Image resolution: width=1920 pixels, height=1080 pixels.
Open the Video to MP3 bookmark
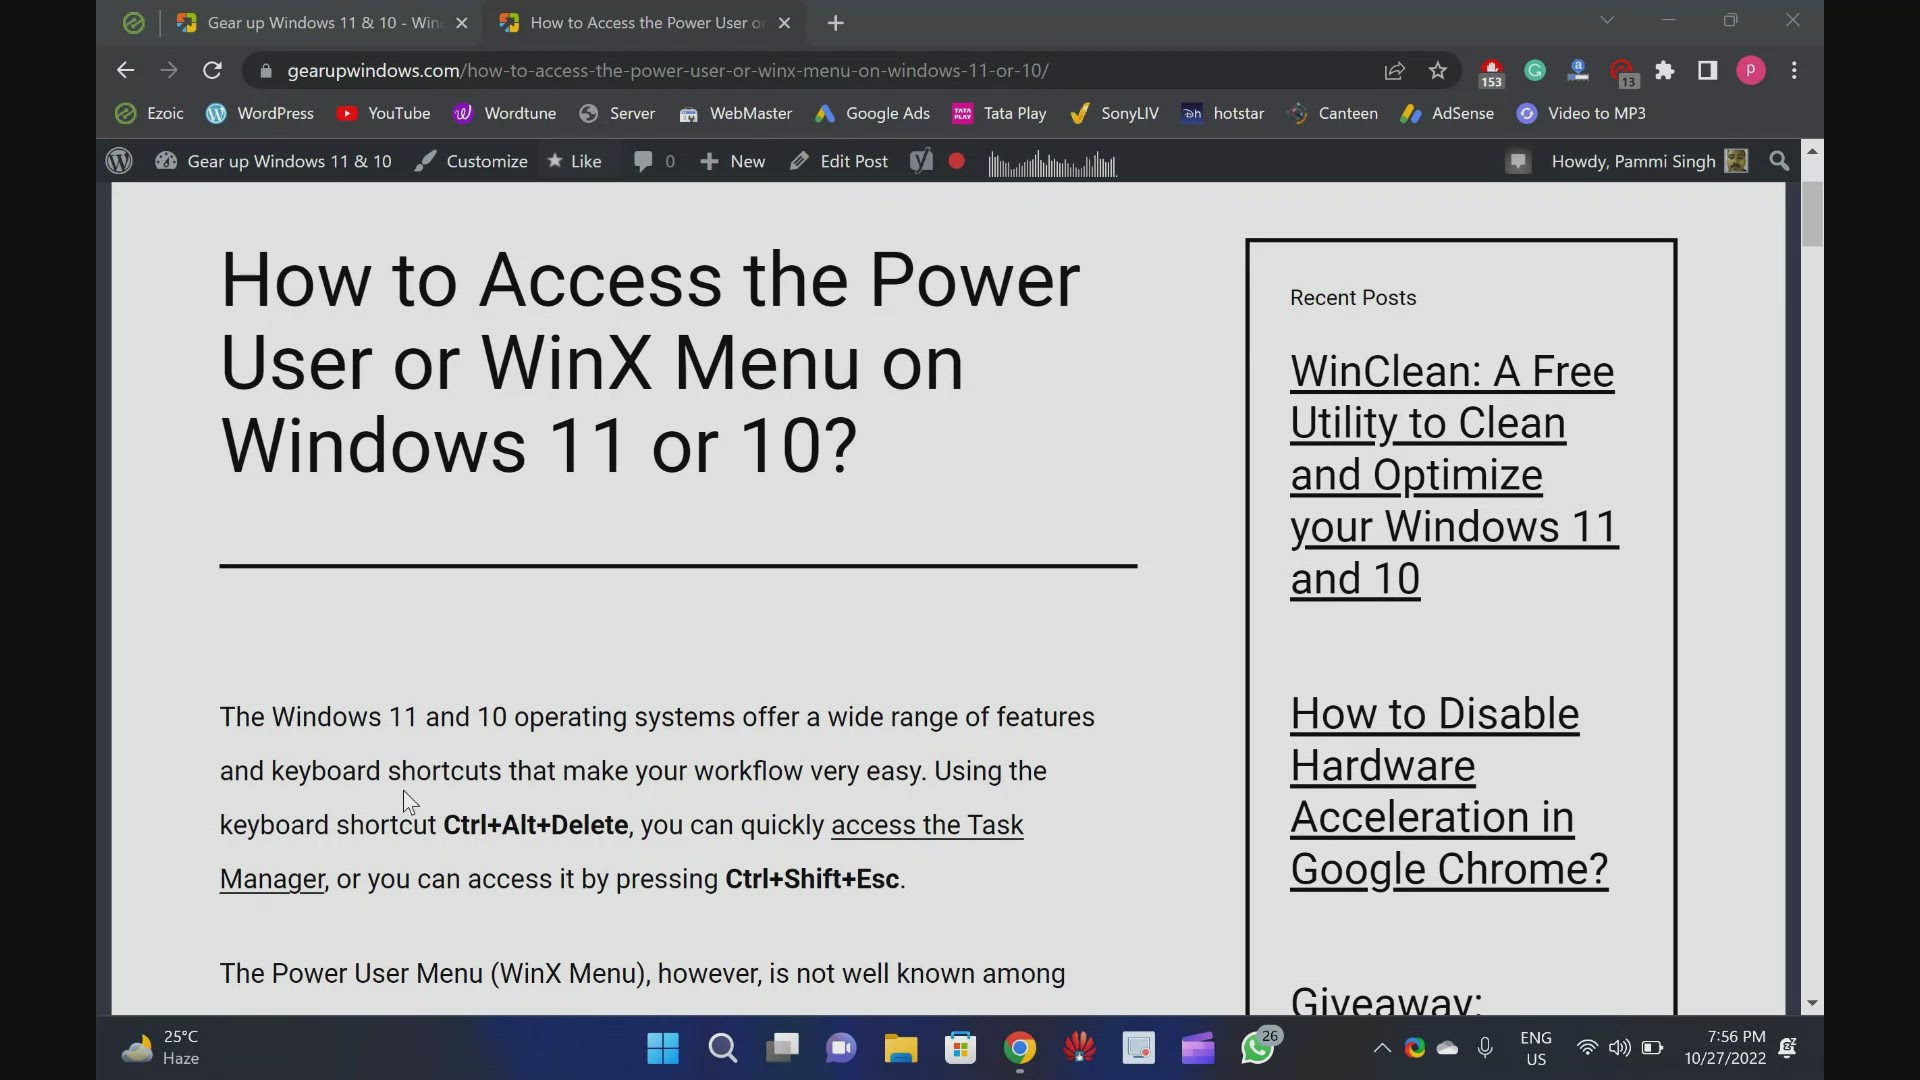tap(1580, 113)
